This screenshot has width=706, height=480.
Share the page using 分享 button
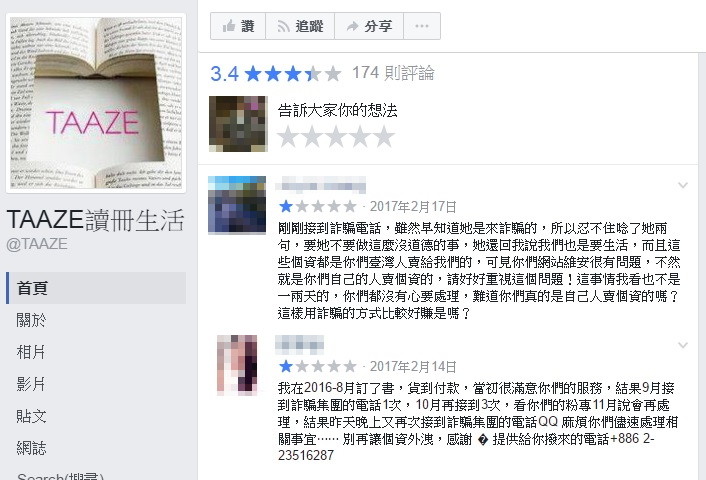click(x=369, y=26)
